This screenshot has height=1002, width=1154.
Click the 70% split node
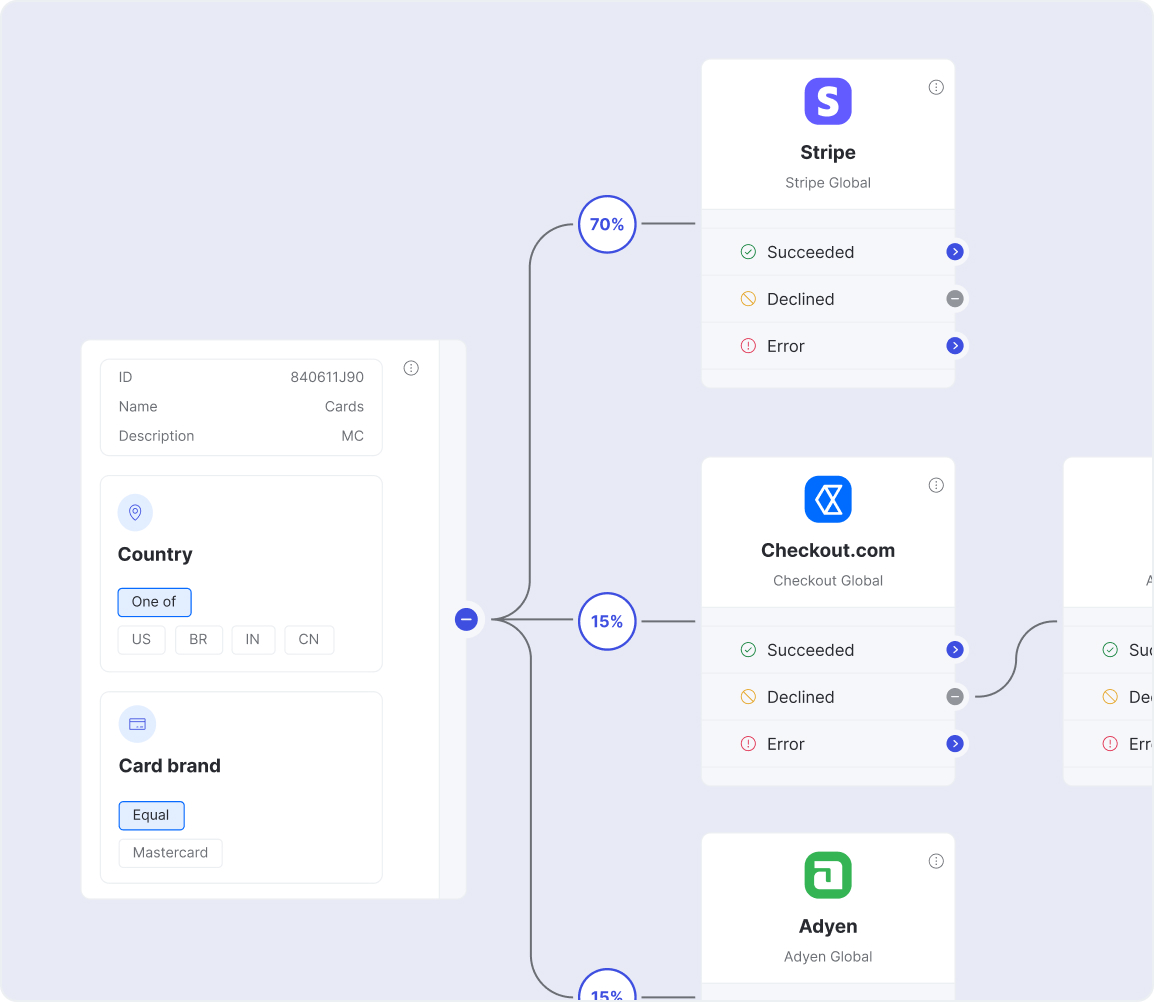pos(607,225)
